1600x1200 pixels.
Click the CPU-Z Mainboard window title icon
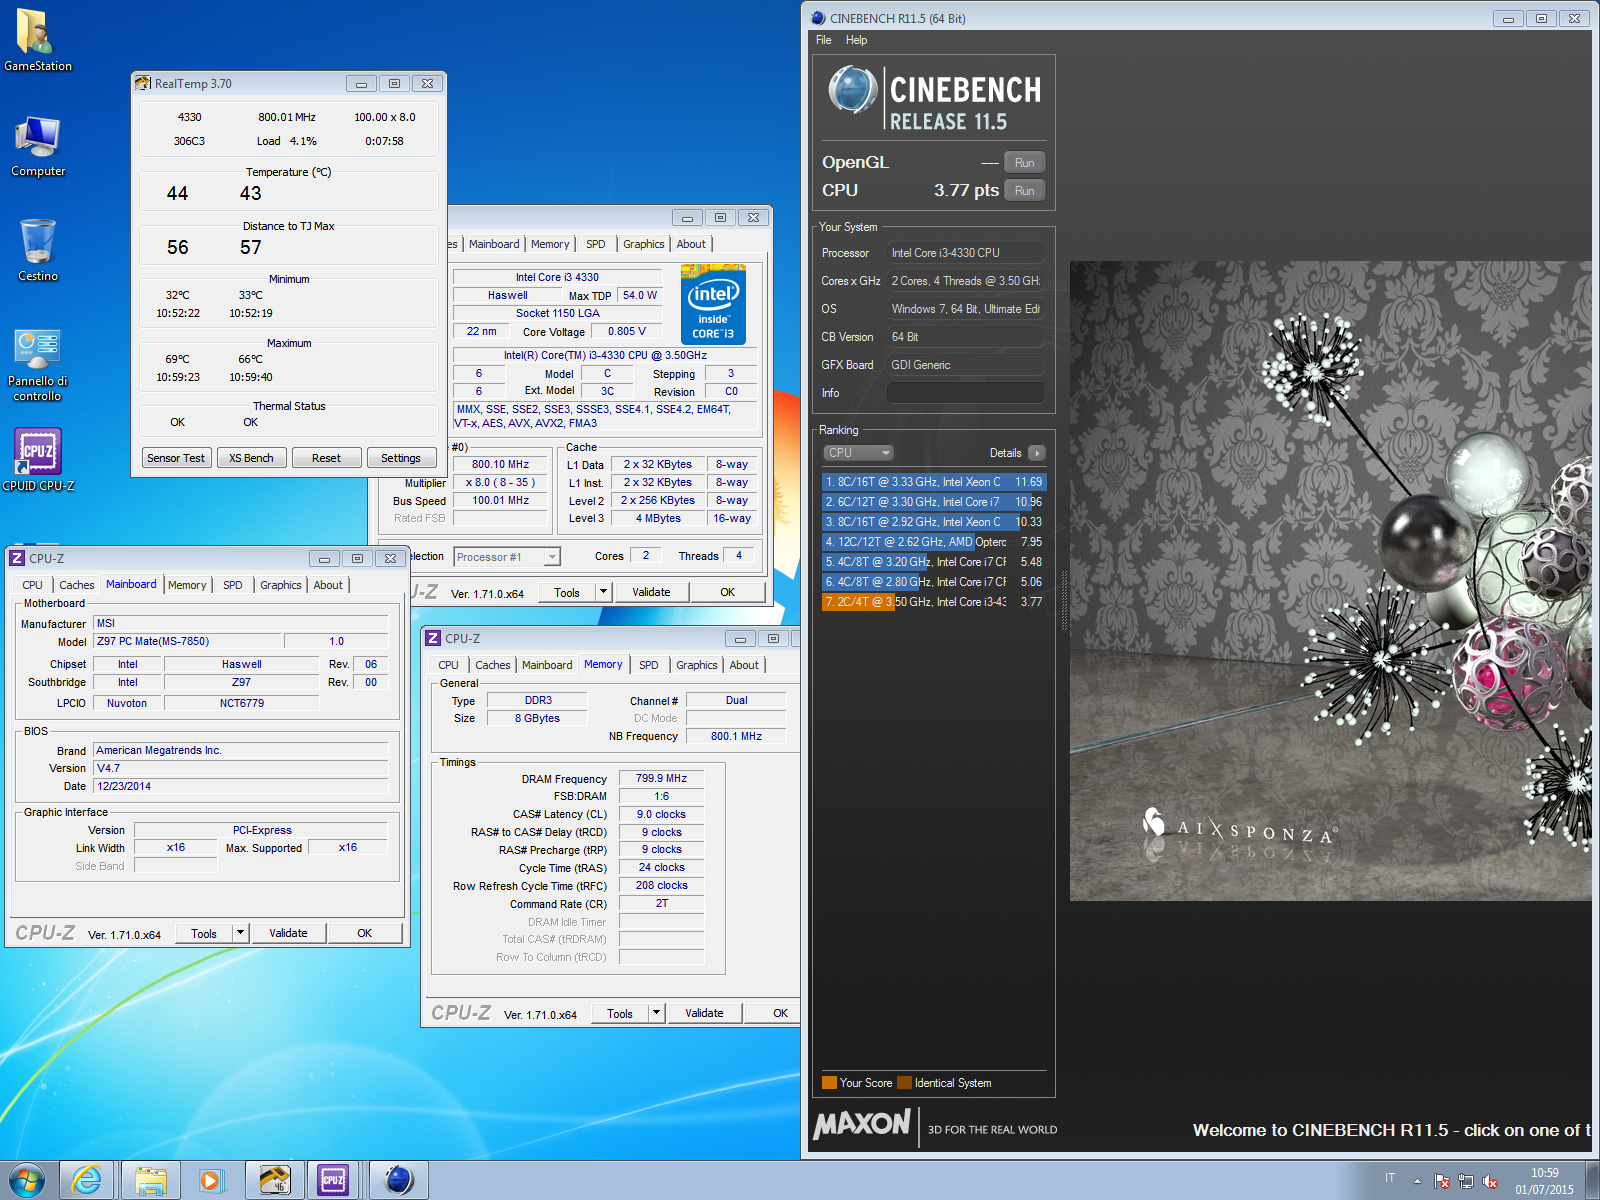pos(17,559)
